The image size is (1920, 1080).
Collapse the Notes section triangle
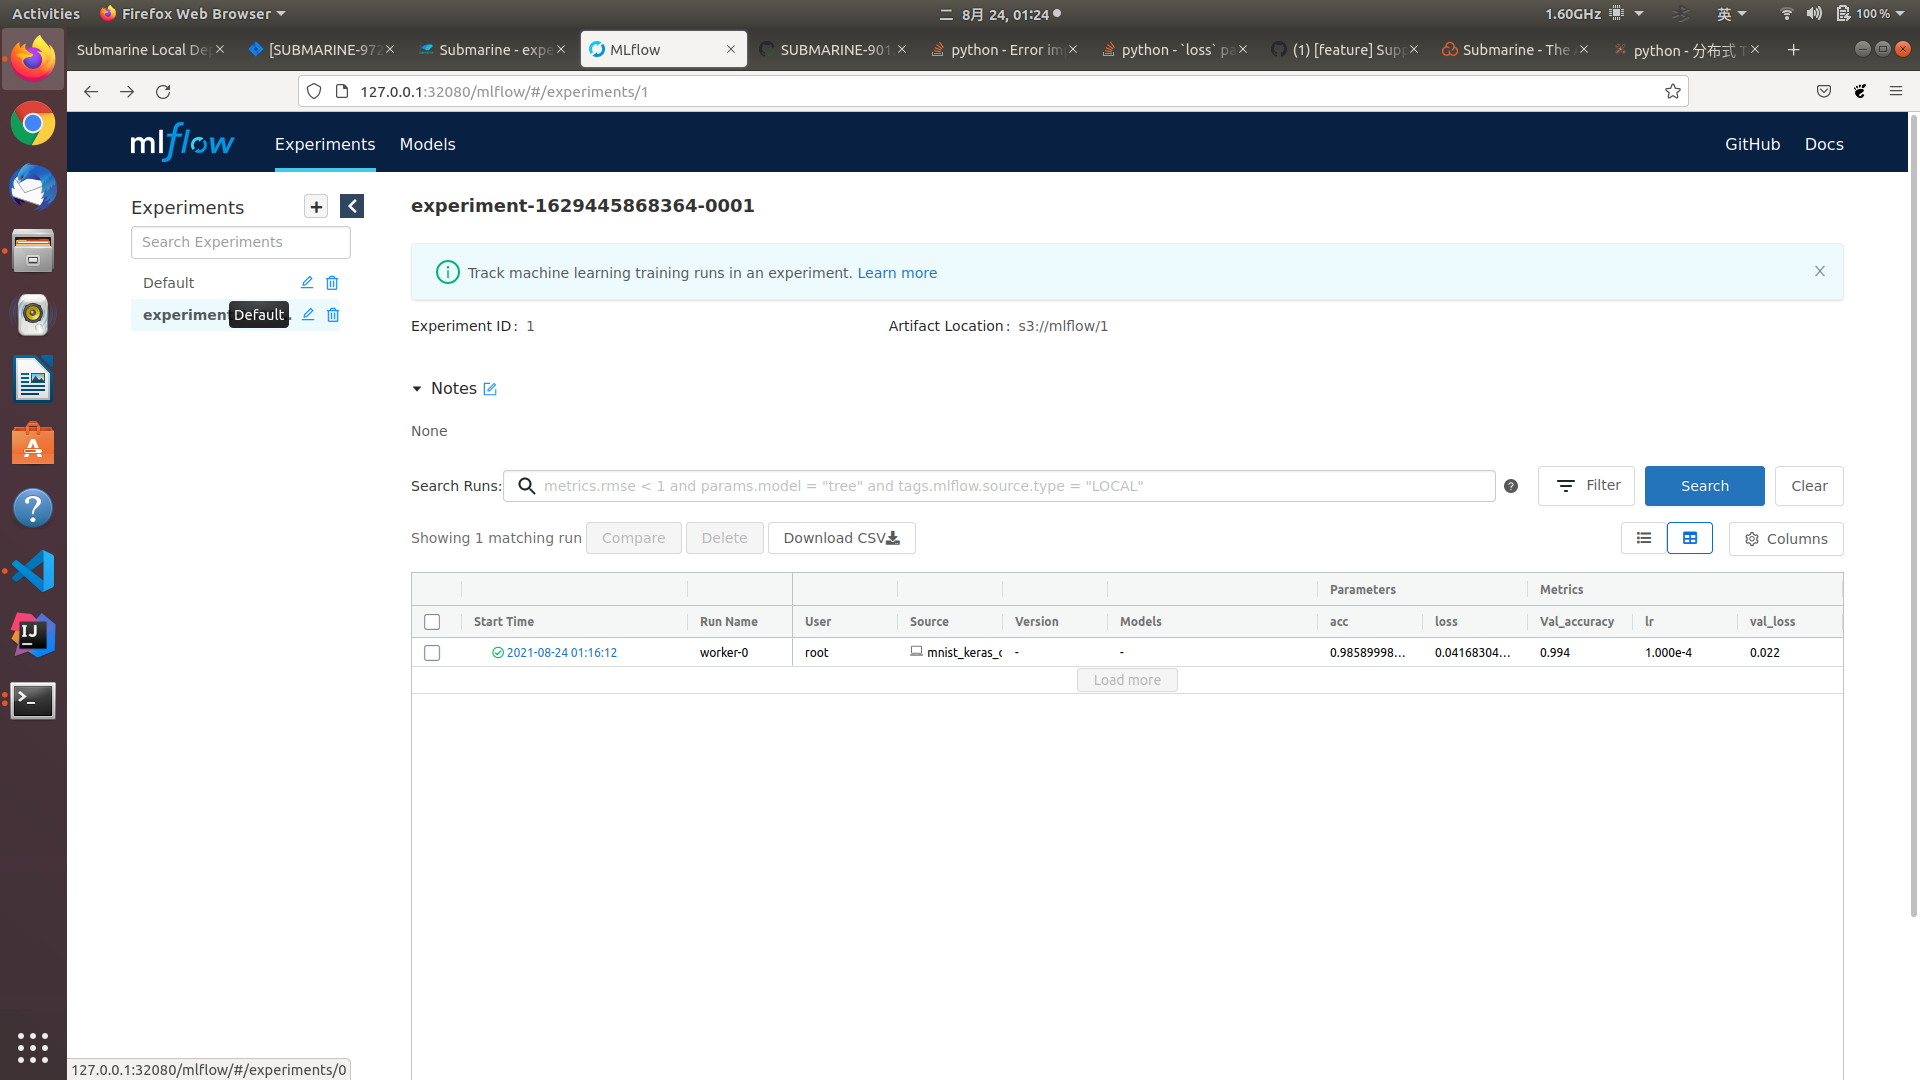(417, 389)
